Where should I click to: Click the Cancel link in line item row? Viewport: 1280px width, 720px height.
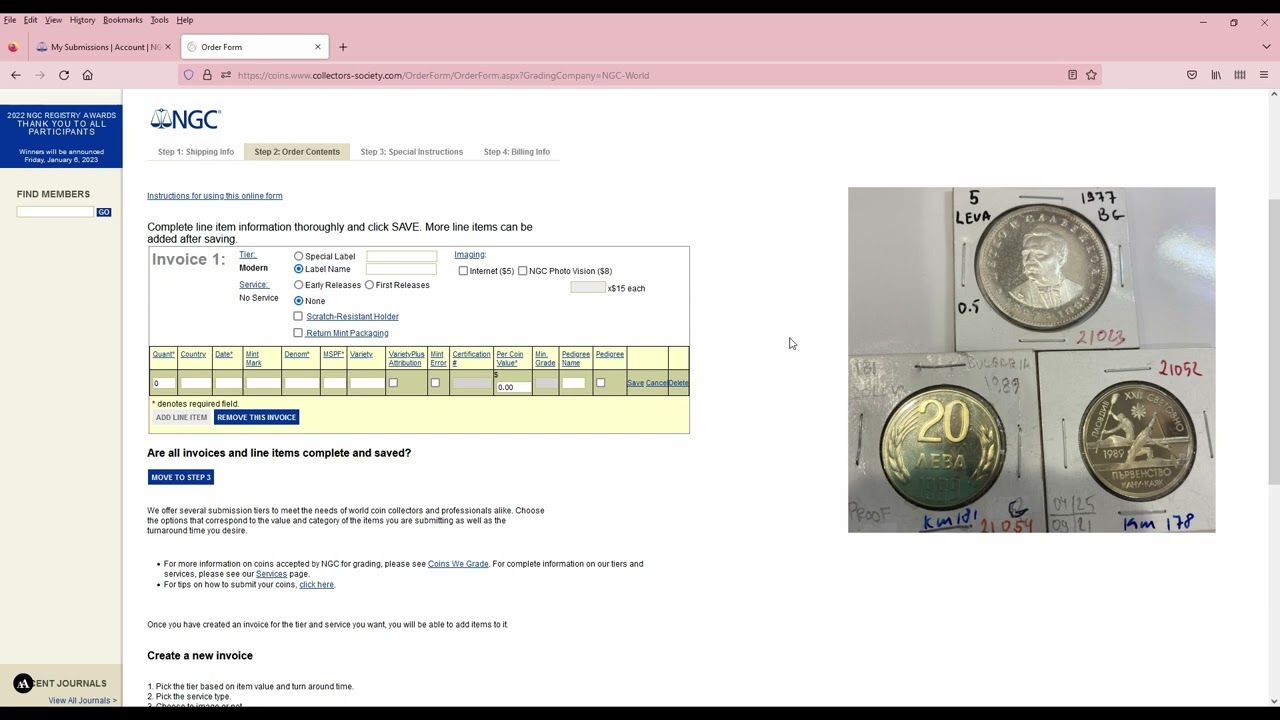pyautogui.click(x=656, y=383)
